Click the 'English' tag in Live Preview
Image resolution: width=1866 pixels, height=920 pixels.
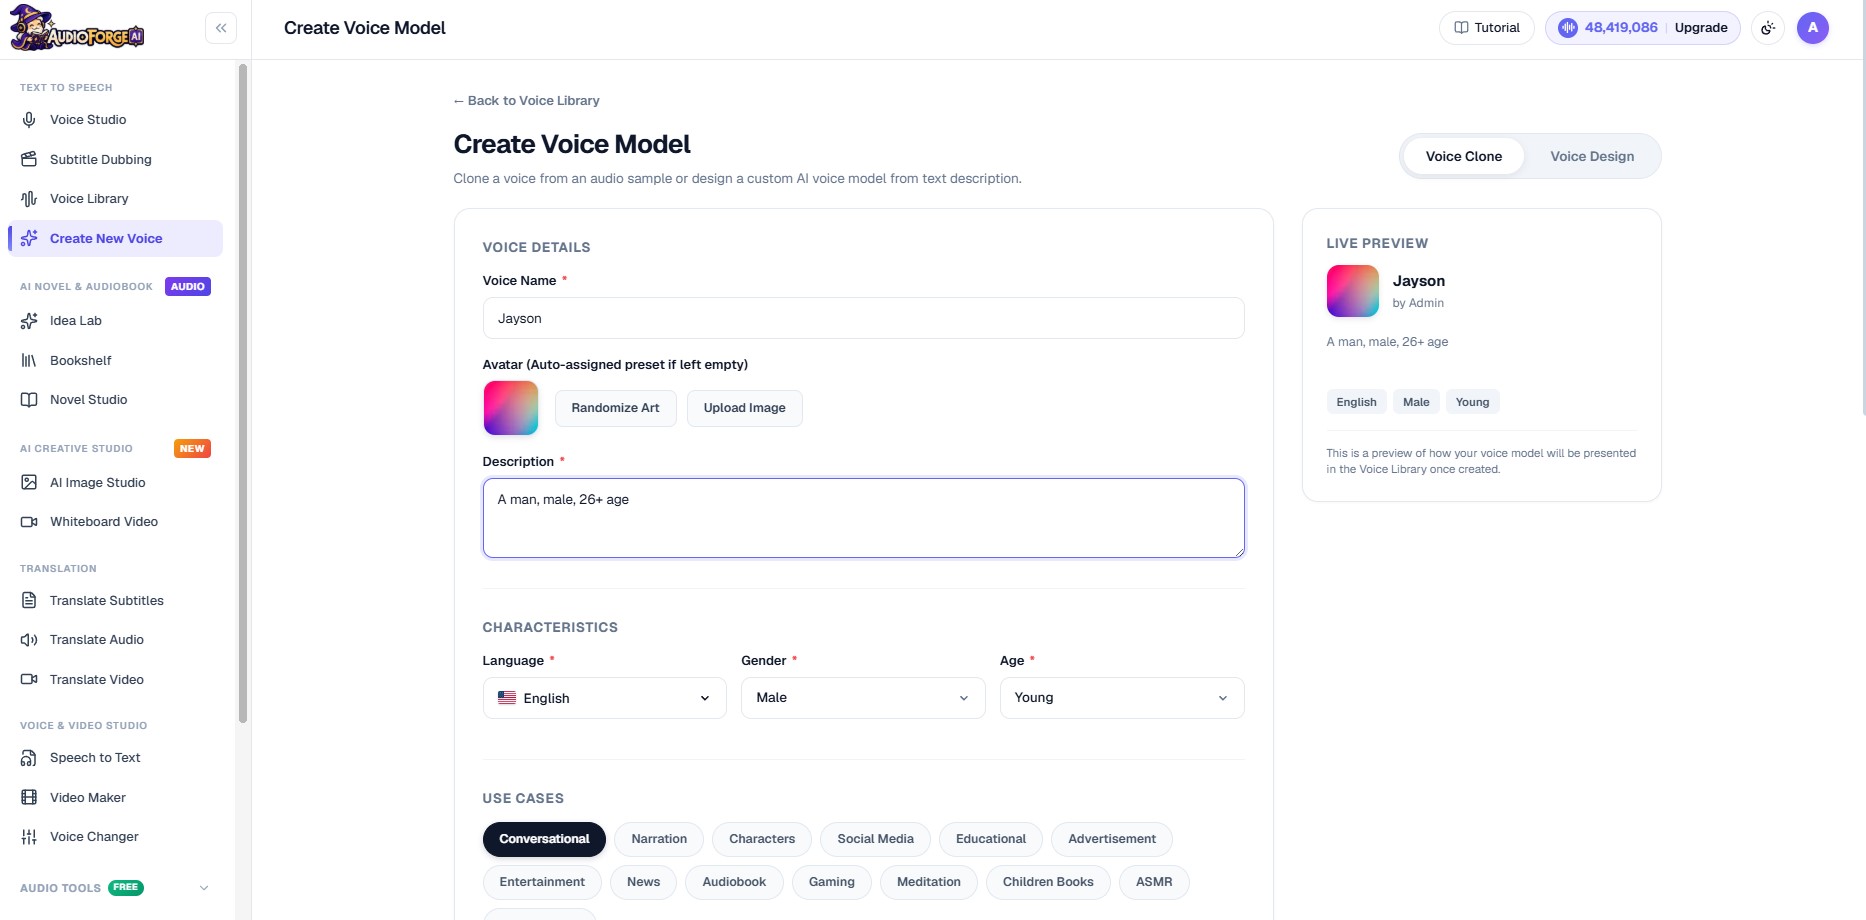point(1356,402)
